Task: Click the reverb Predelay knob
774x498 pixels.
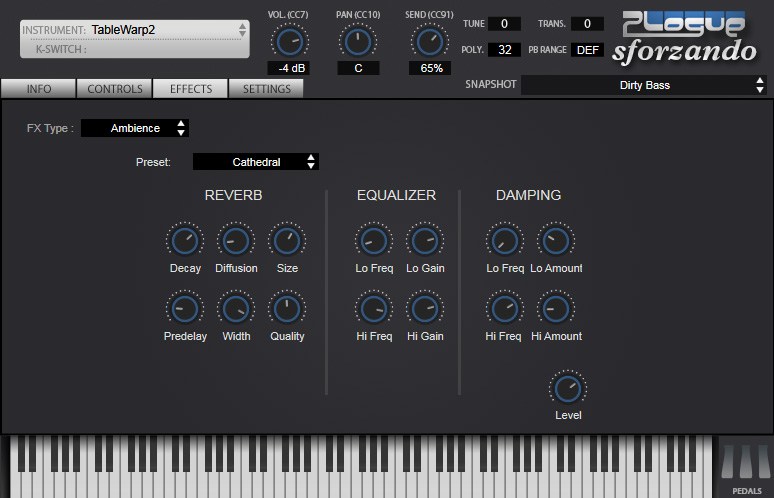Action: click(x=185, y=309)
